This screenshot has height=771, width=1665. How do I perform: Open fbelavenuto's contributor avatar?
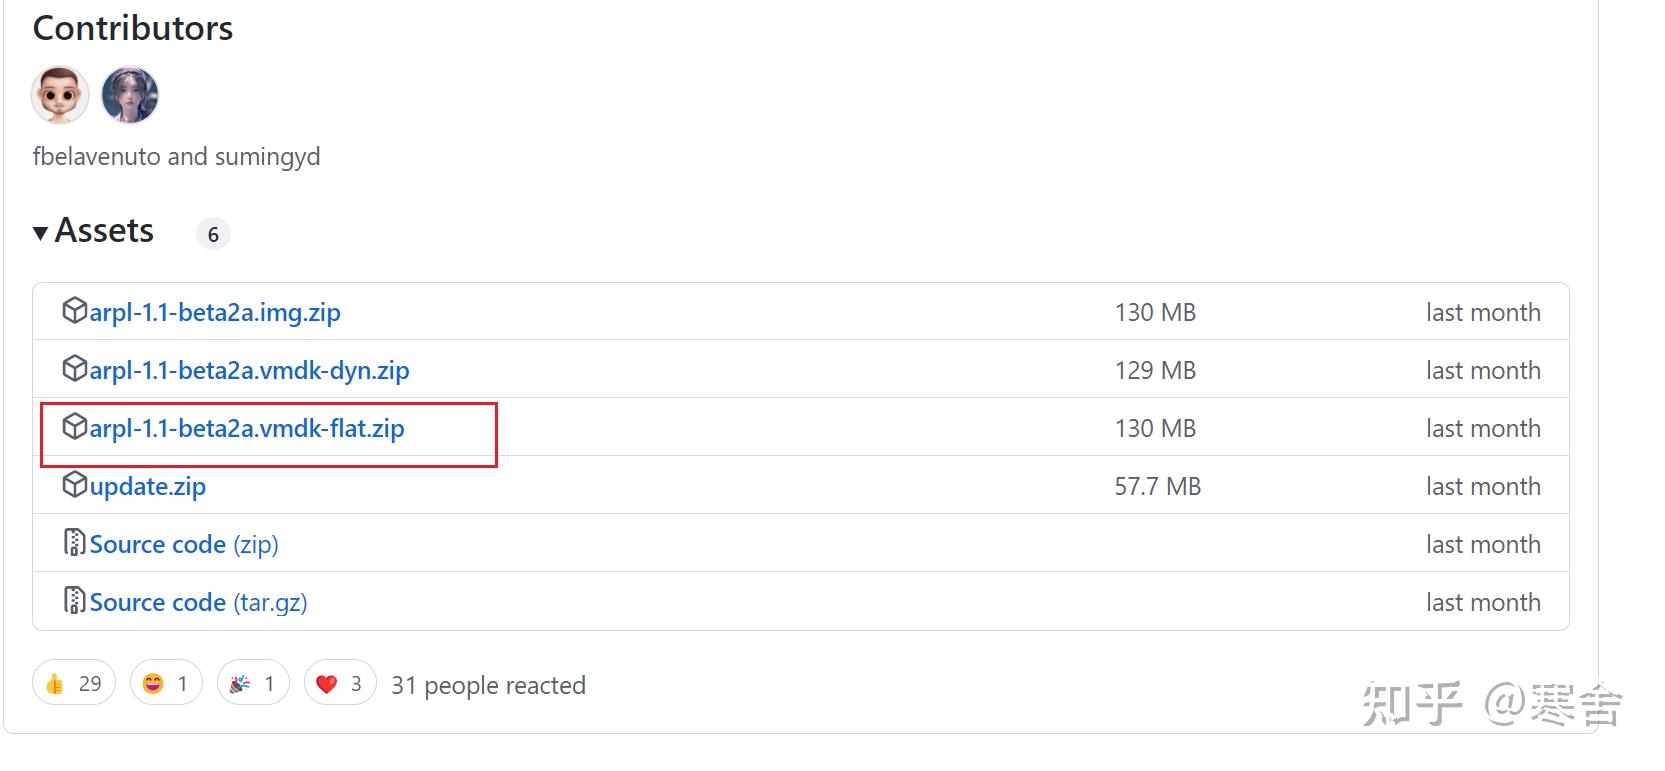[x=60, y=96]
